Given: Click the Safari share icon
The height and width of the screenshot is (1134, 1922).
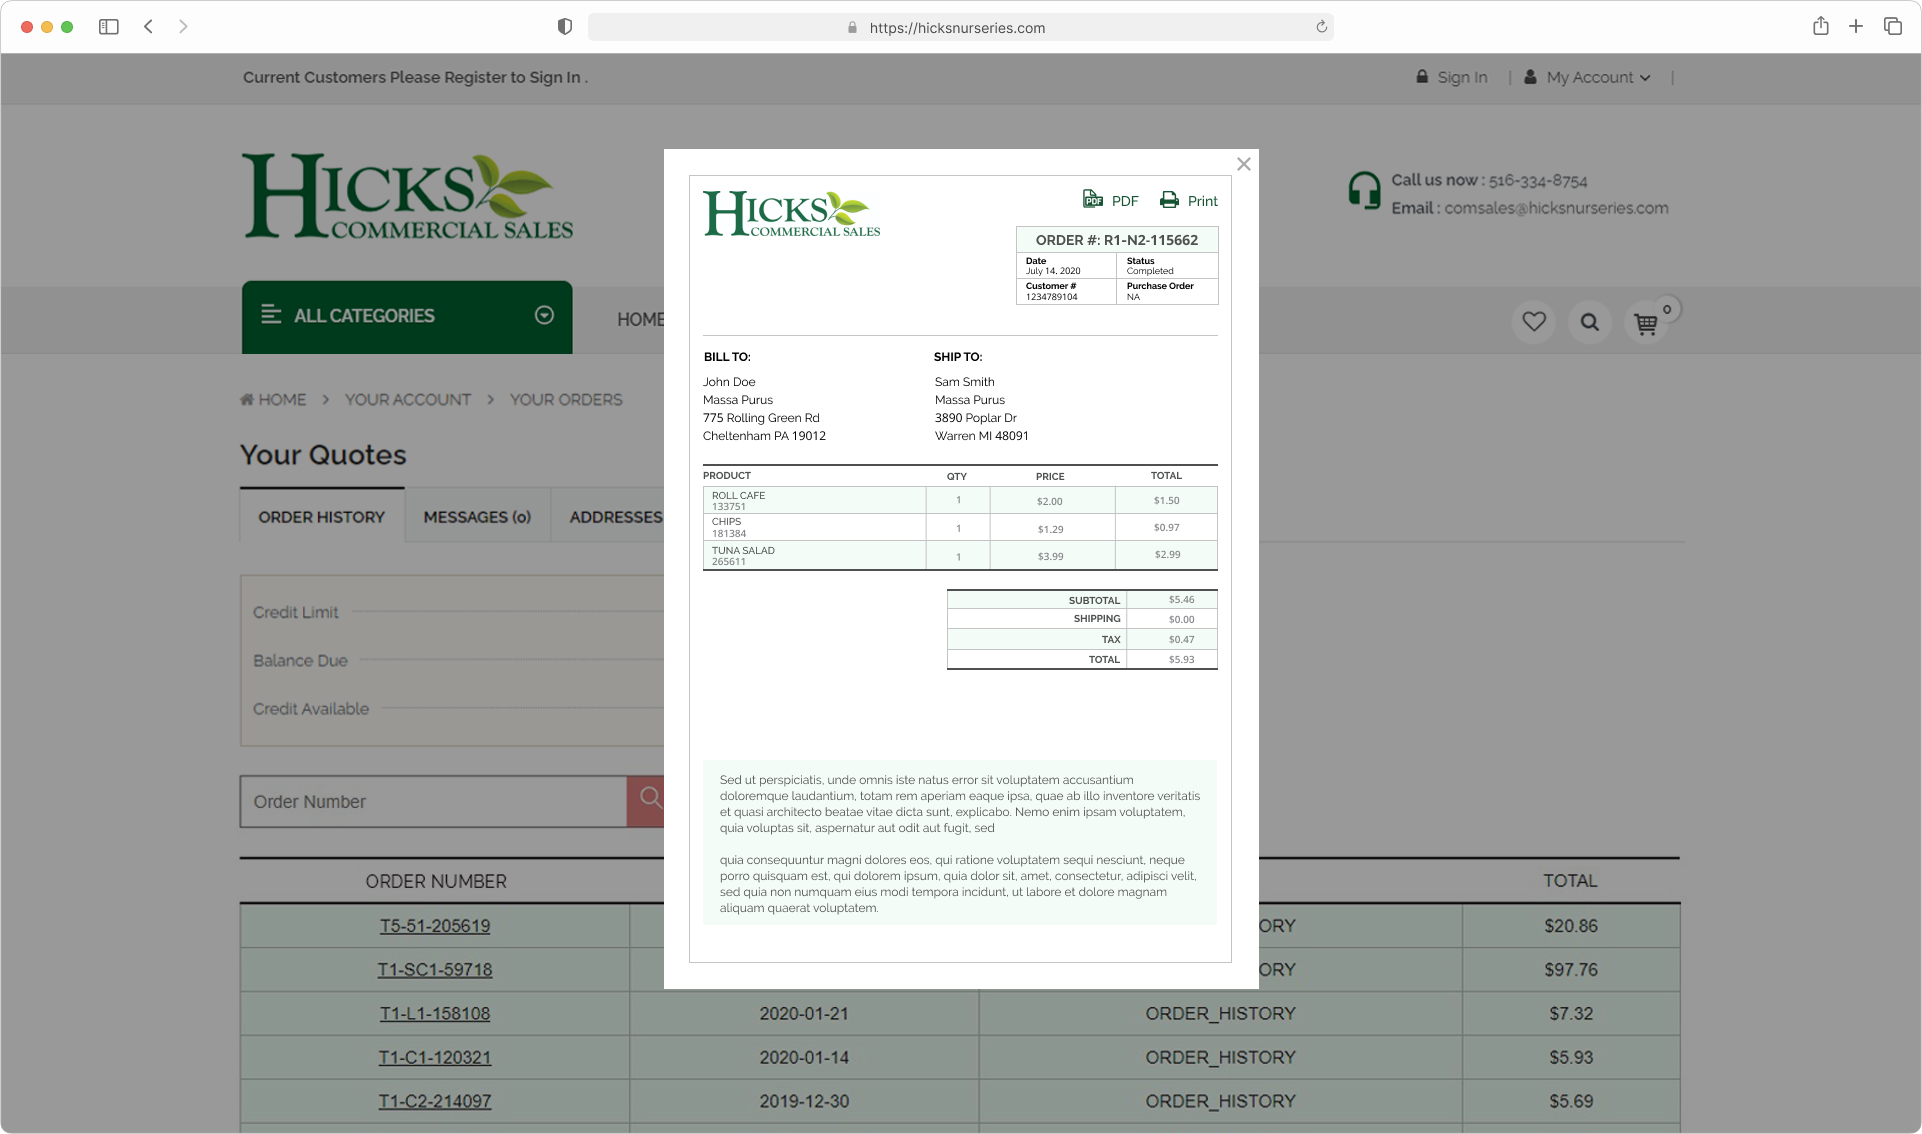Looking at the screenshot, I should coord(1820,27).
